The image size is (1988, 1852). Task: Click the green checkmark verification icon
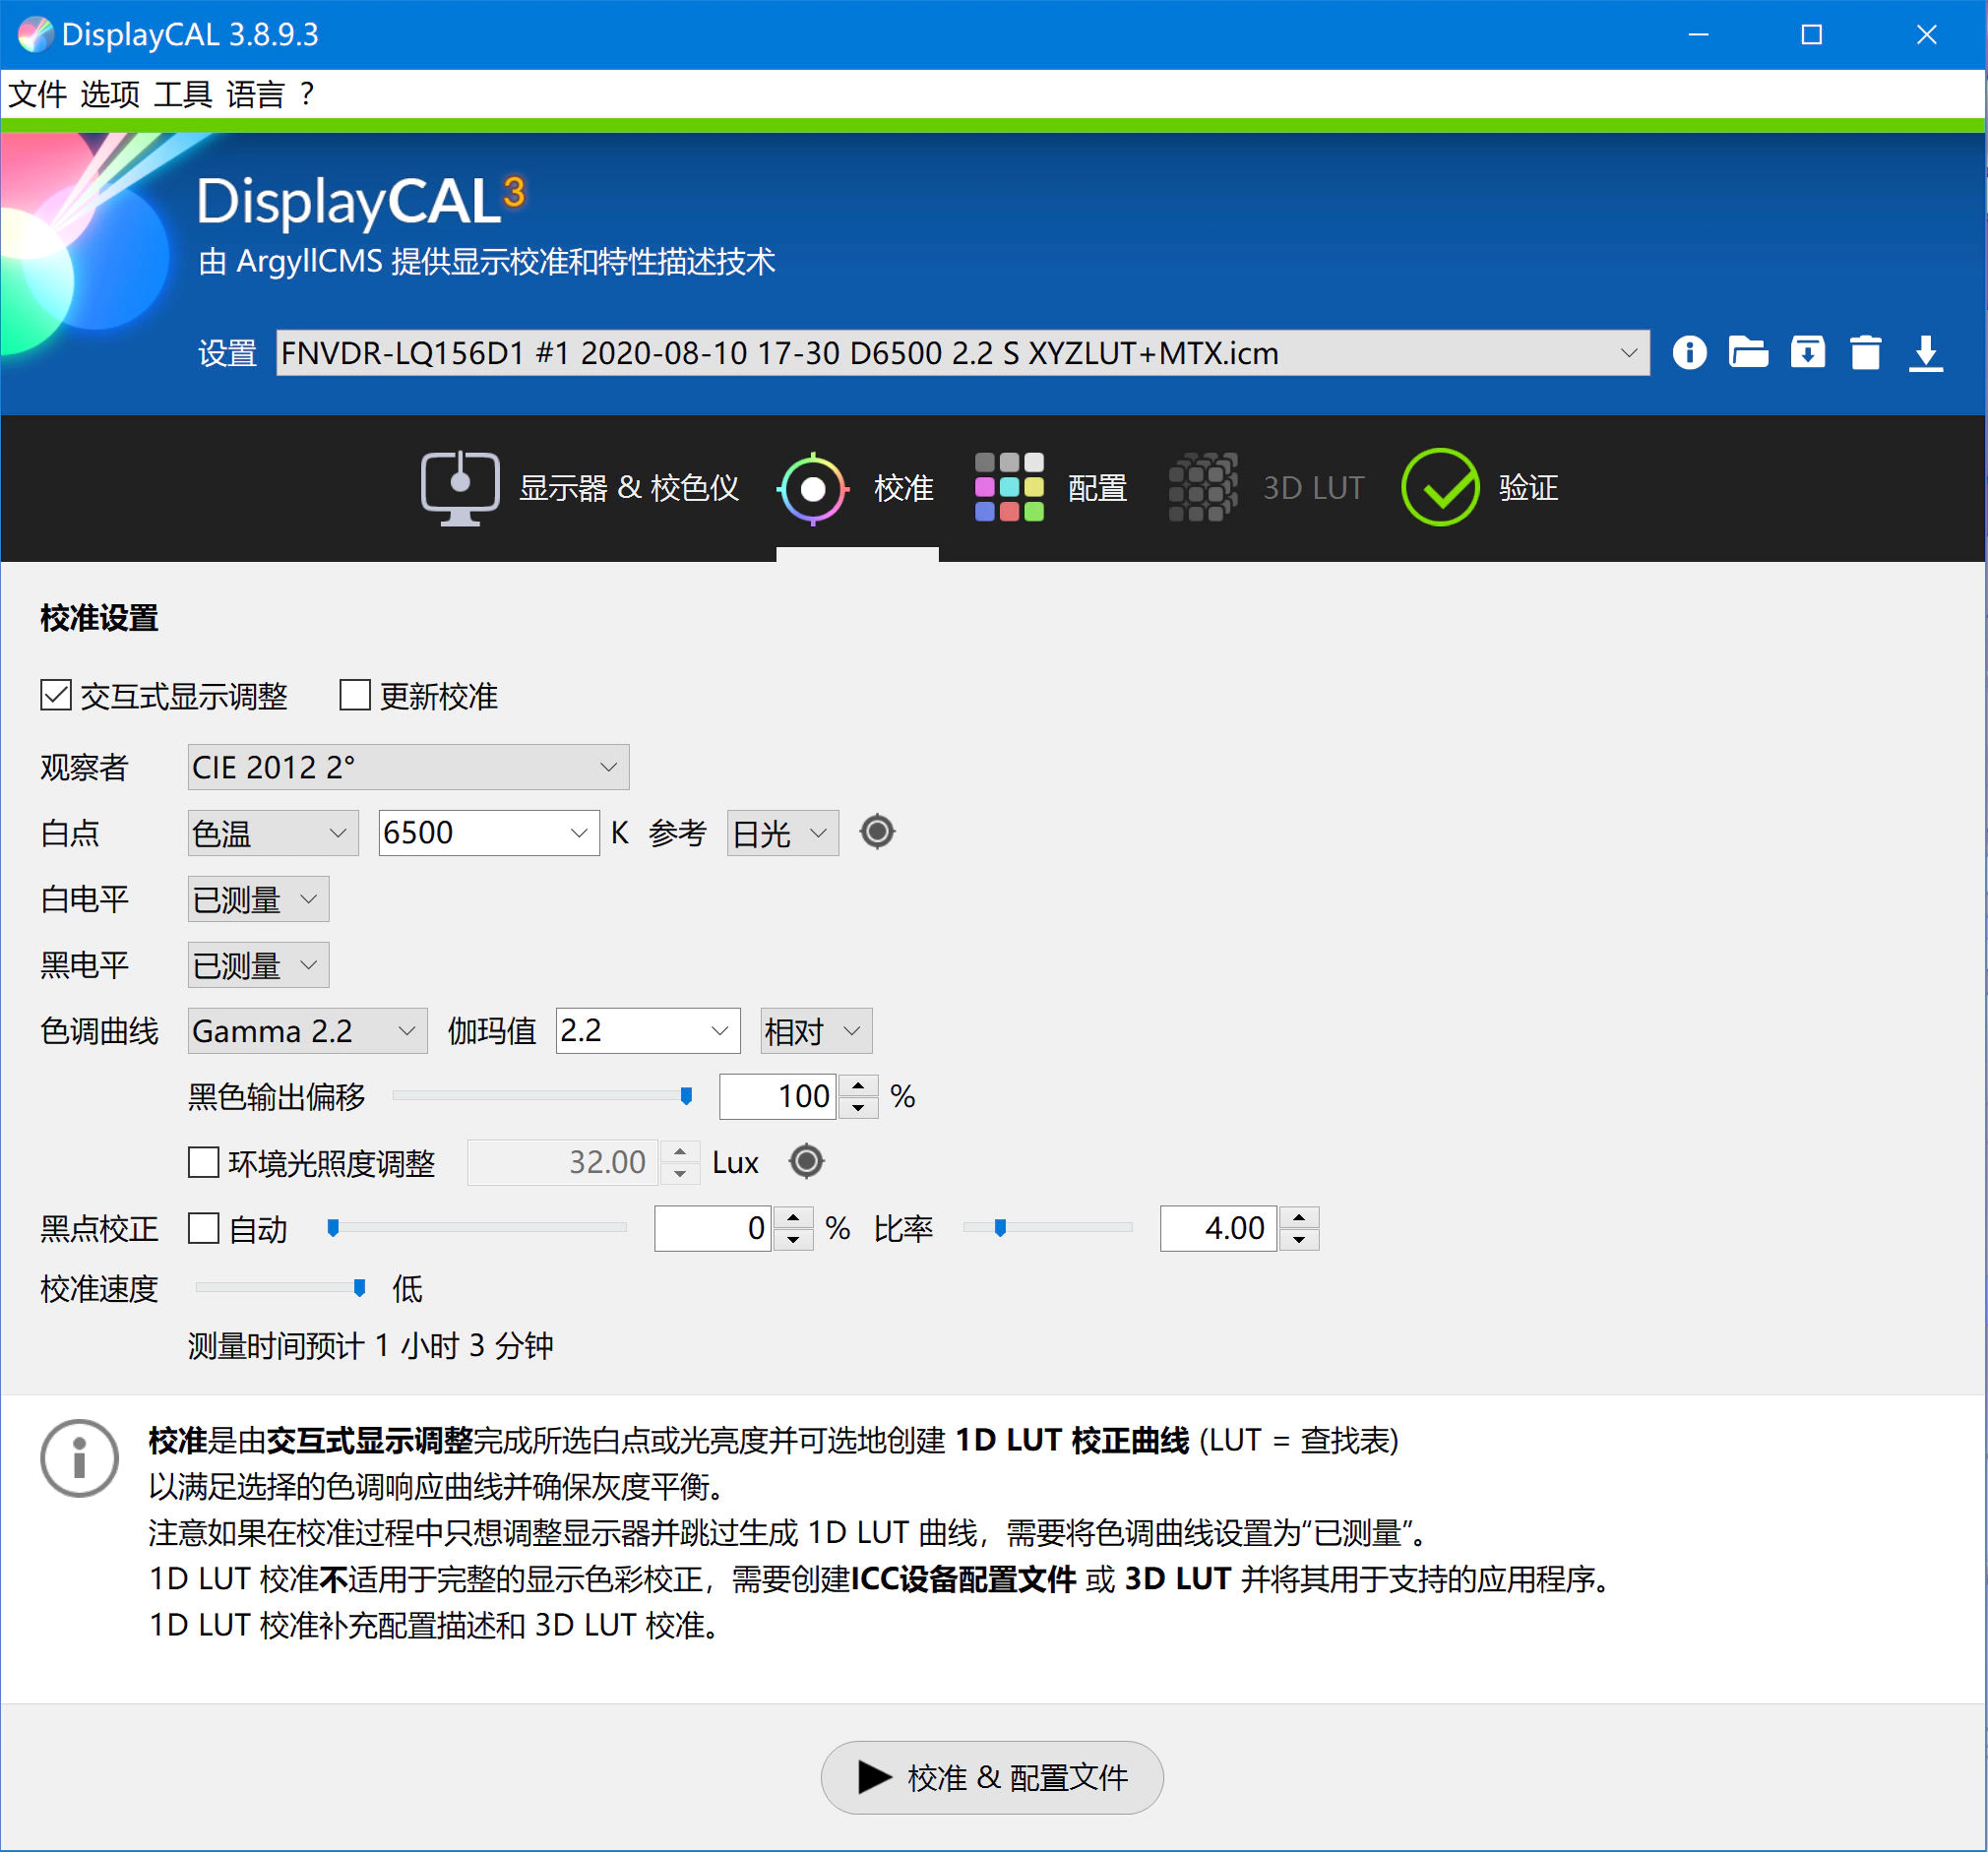[x=1440, y=488]
